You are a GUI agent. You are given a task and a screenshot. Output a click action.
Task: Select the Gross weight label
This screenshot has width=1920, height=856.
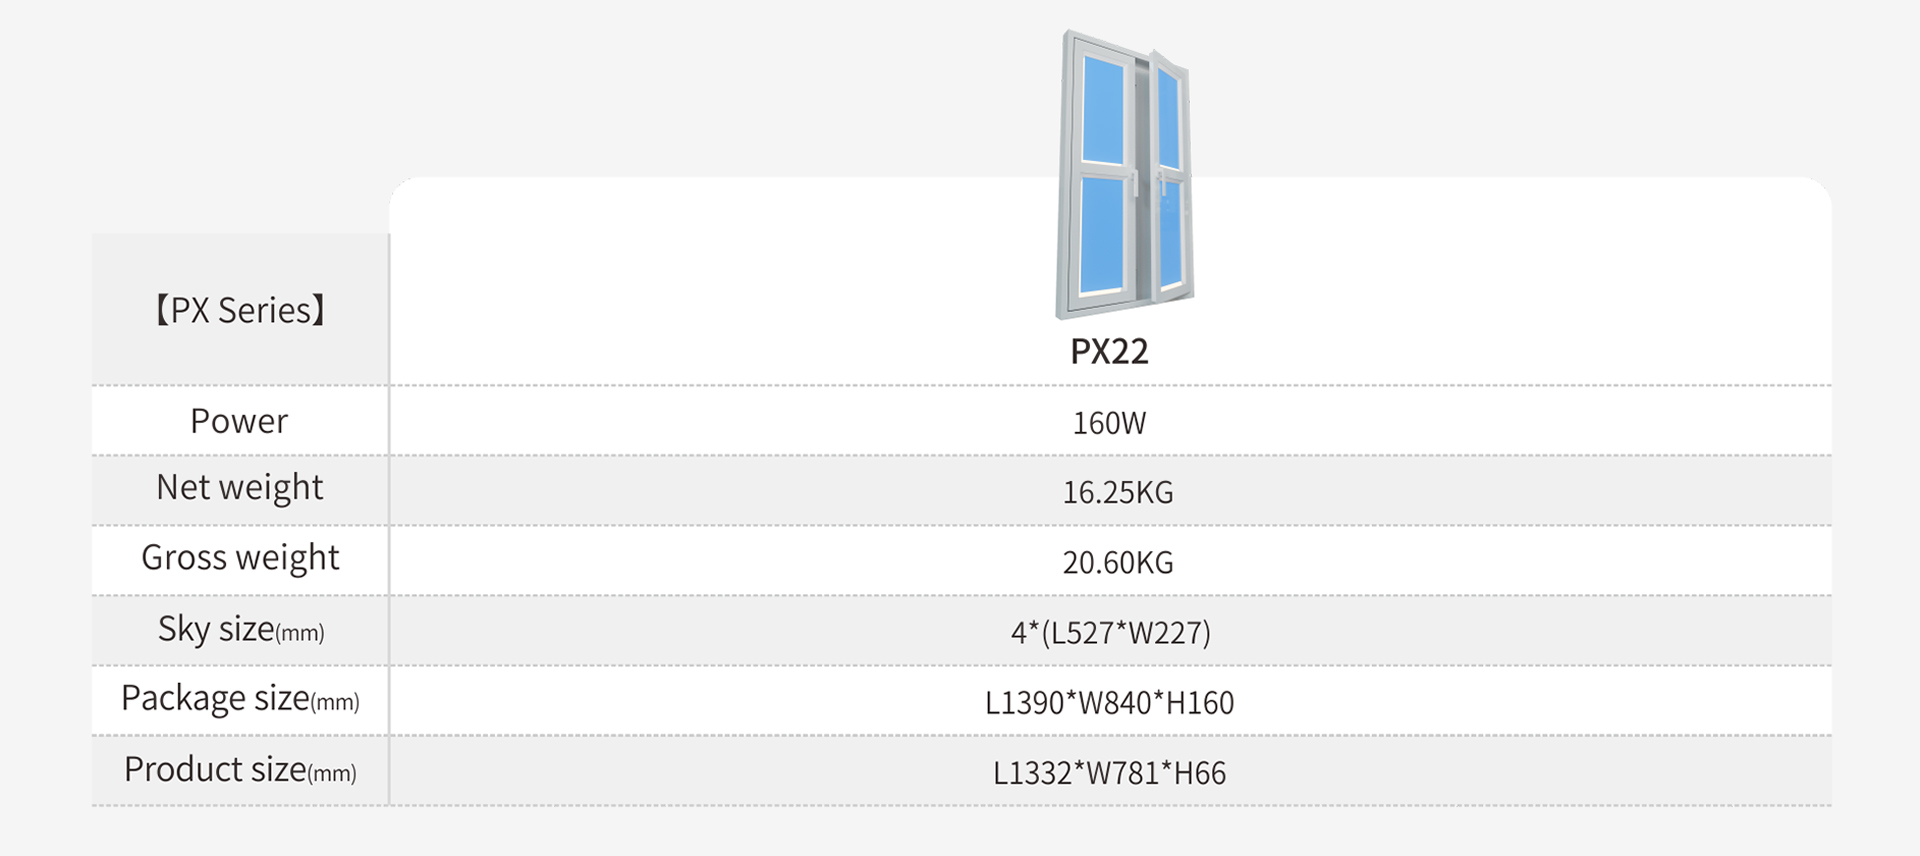(x=240, y=558)
